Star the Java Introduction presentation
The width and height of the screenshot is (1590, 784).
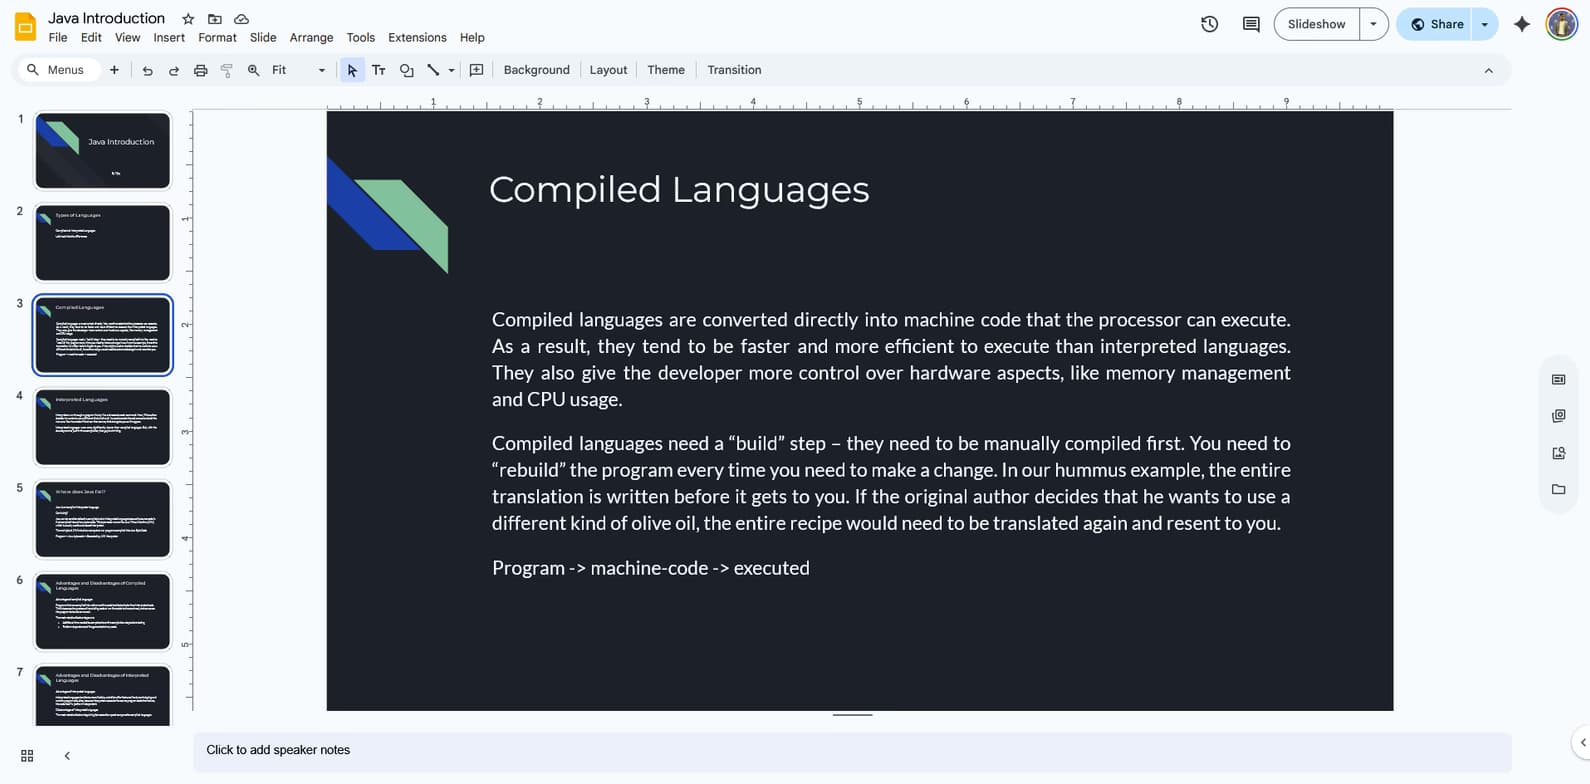click(188, 19)
